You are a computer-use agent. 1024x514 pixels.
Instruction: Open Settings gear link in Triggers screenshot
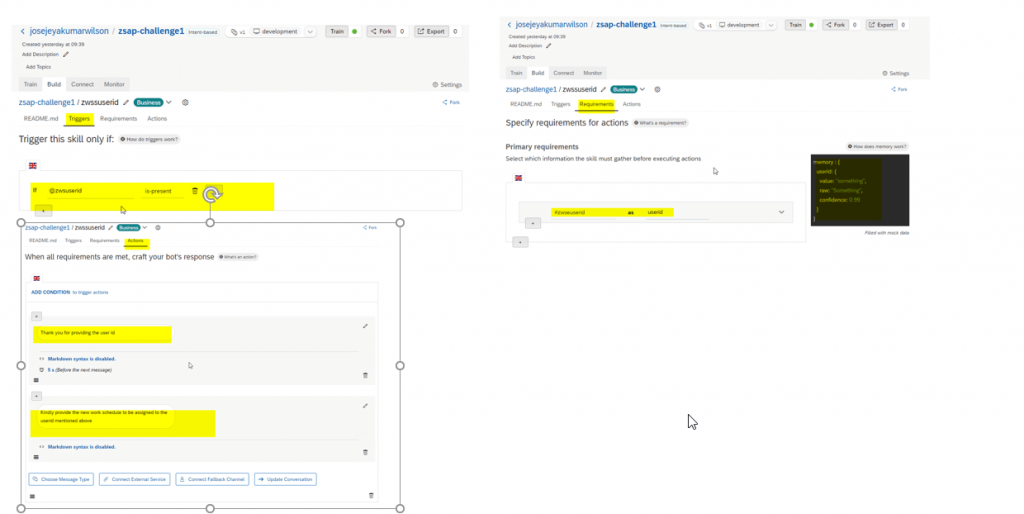coord(447,85)
